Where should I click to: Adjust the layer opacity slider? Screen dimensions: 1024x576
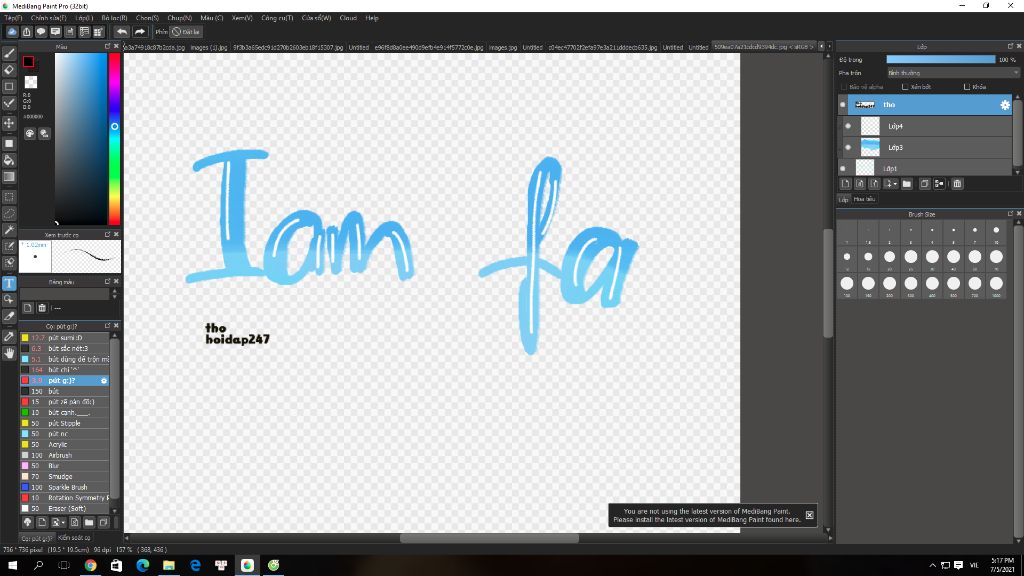(940, 59)
